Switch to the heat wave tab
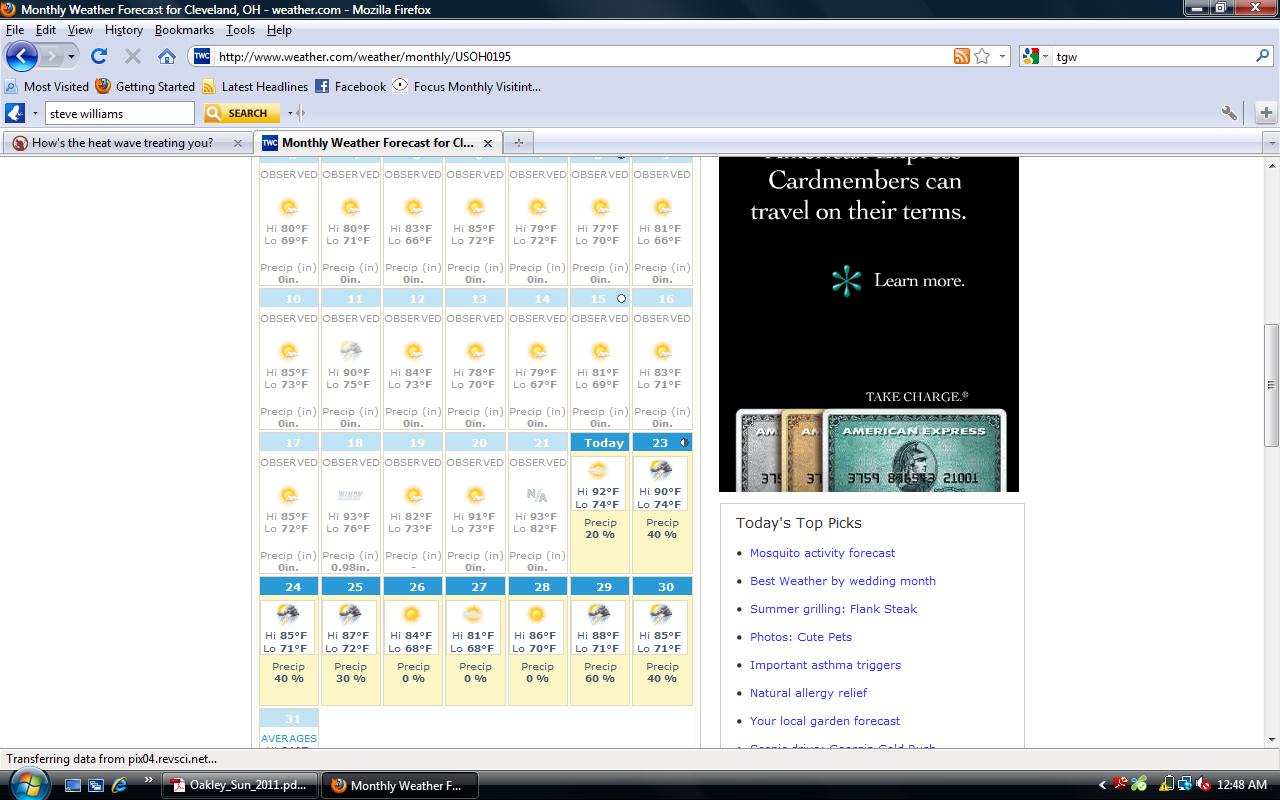 coord(122,143)
